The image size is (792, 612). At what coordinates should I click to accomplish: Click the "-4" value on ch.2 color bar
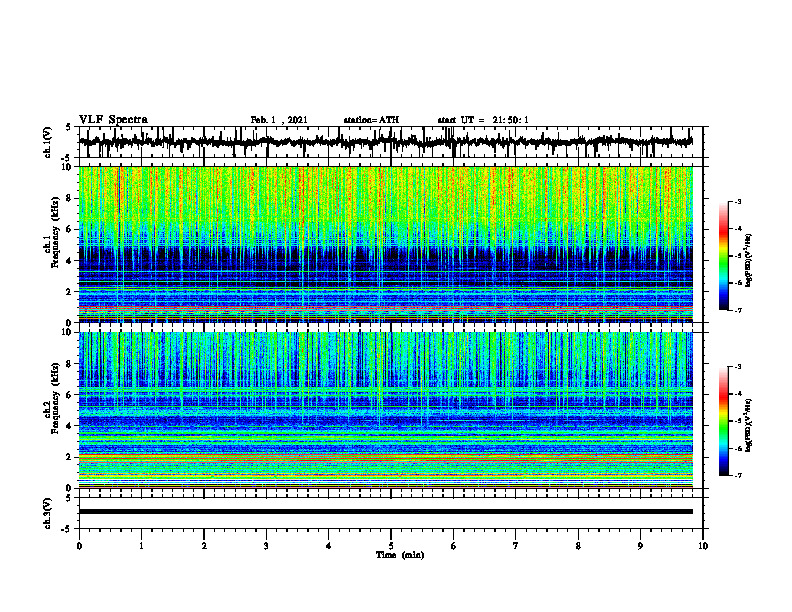[738, 394]
